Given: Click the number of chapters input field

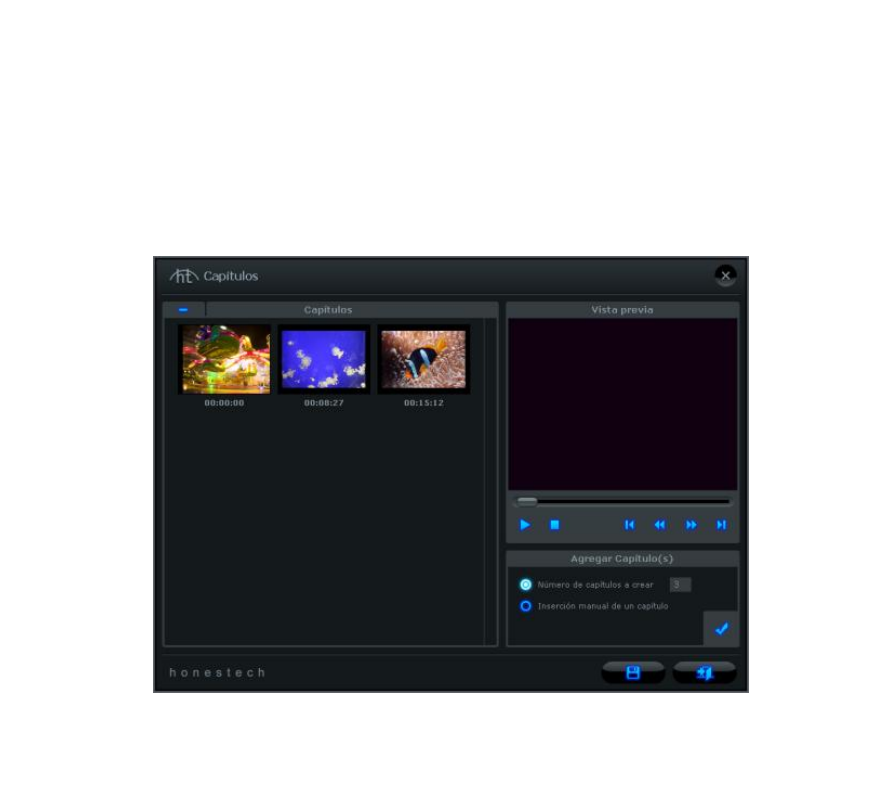Looking at the screenshot, I should (x=681, y=584).
